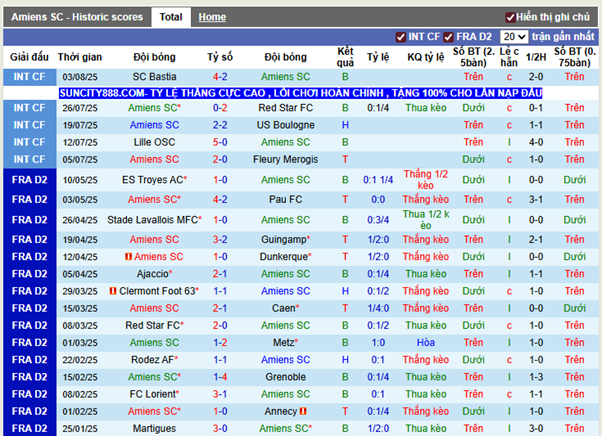Click Thua 1/2 kèo result in Lavallois row
This screenshot has width=602, height=436.
point(425,220)
